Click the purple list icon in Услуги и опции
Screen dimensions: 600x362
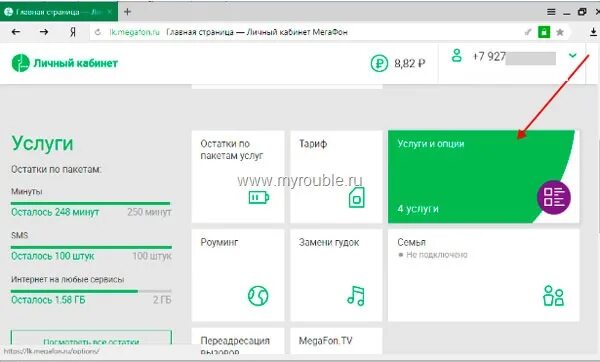(554, 197)
